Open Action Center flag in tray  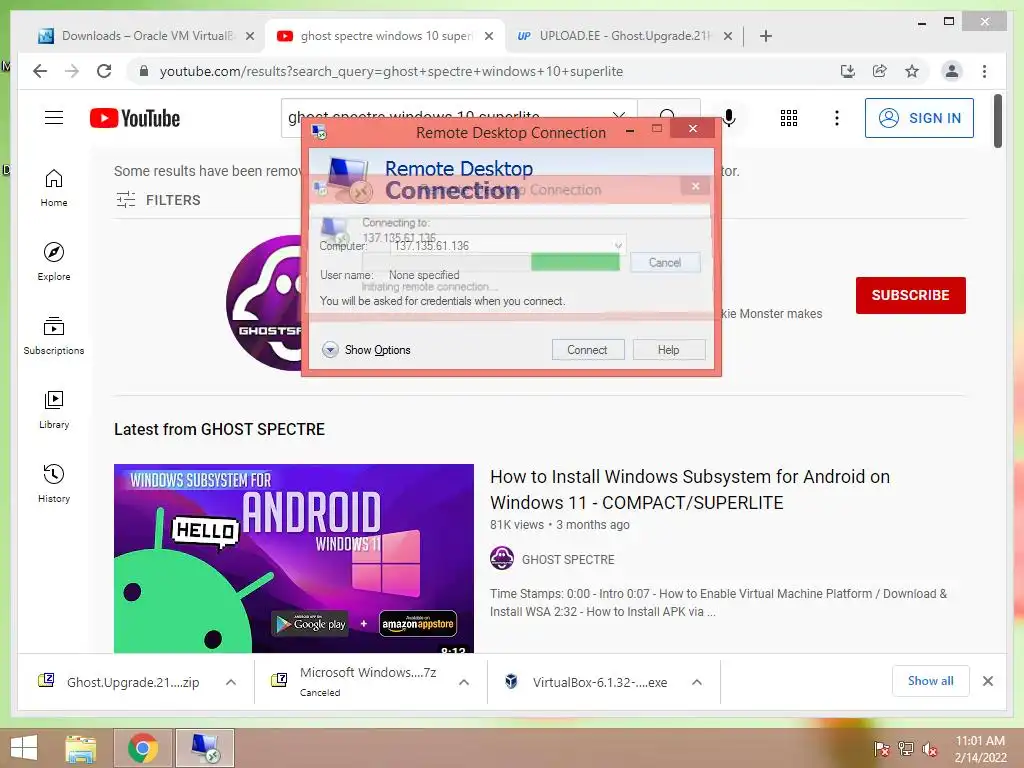[x=881, y=748]
